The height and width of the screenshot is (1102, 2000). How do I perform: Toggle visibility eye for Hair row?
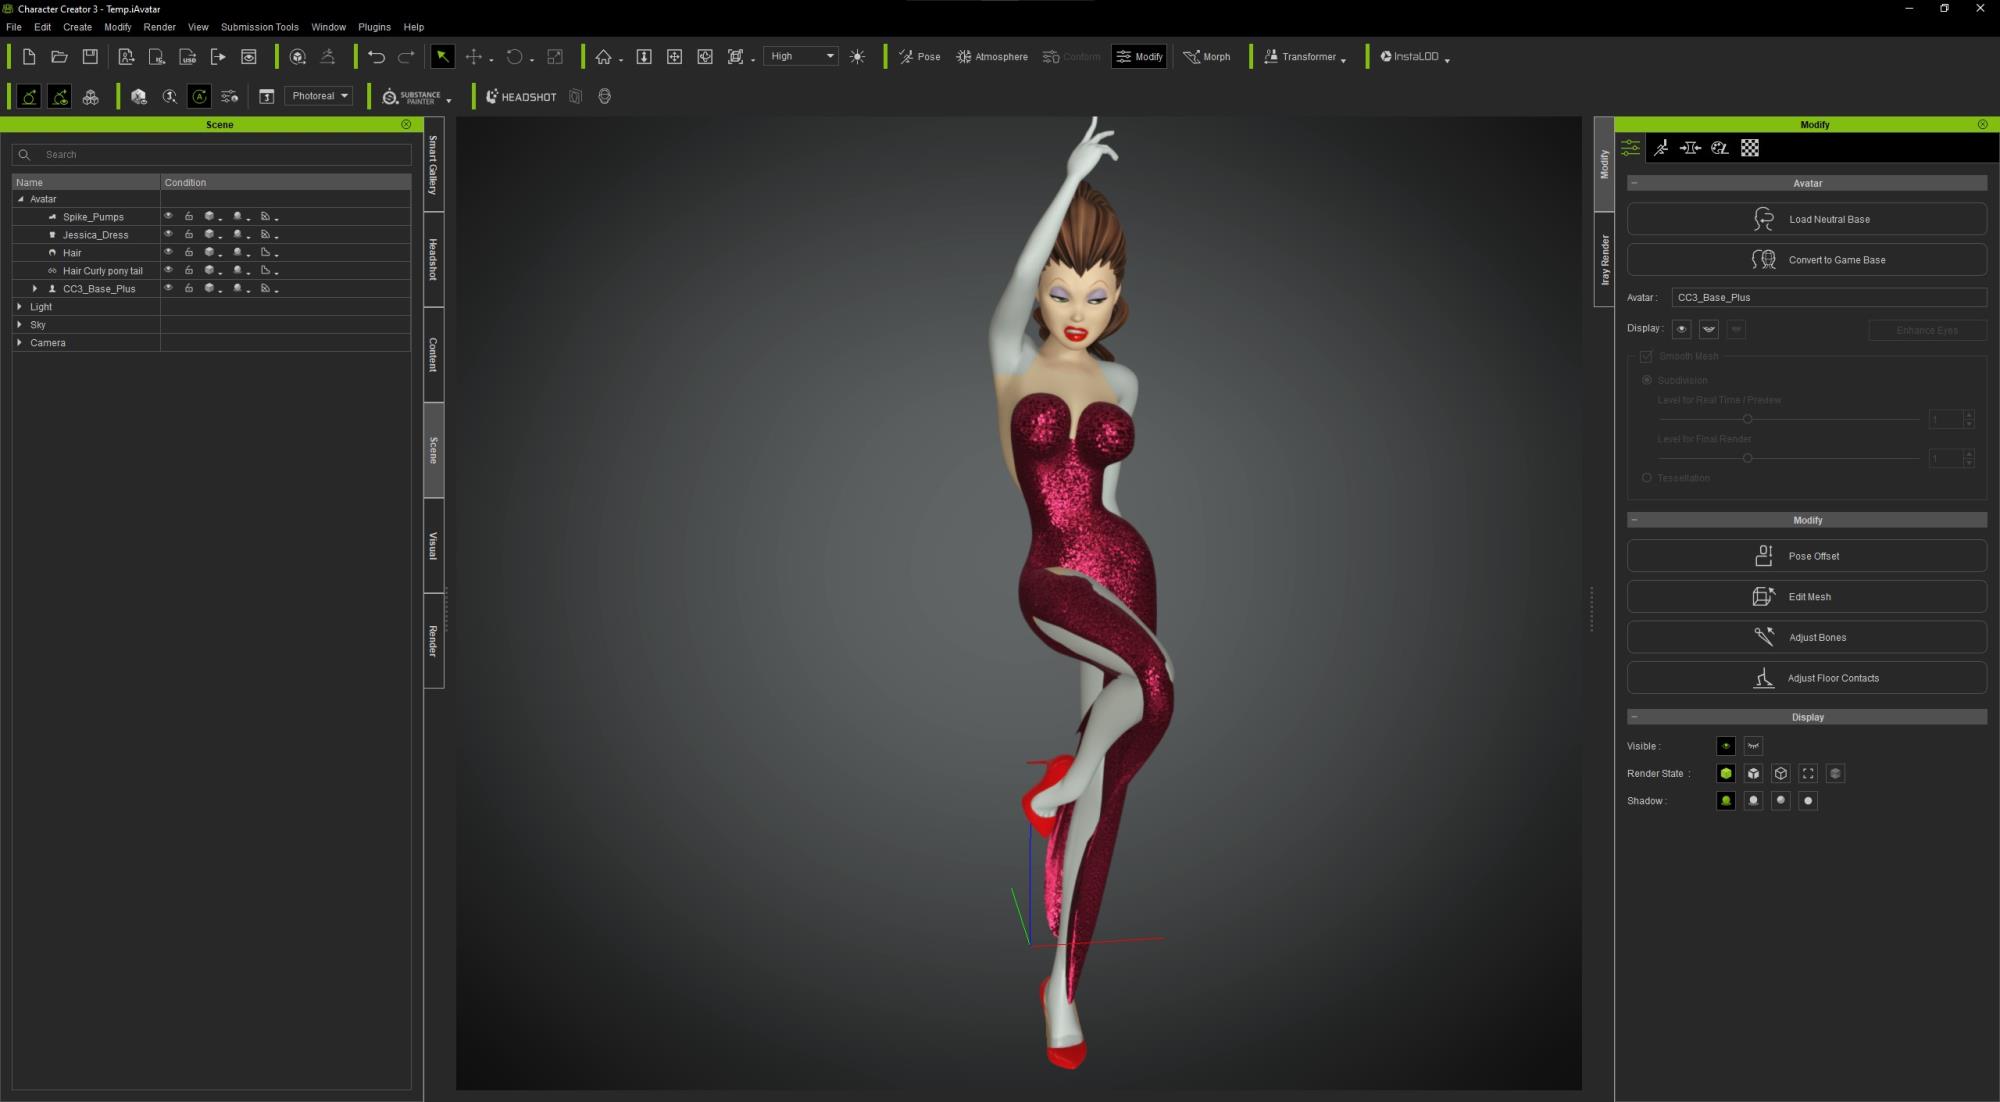coord(168,252)
